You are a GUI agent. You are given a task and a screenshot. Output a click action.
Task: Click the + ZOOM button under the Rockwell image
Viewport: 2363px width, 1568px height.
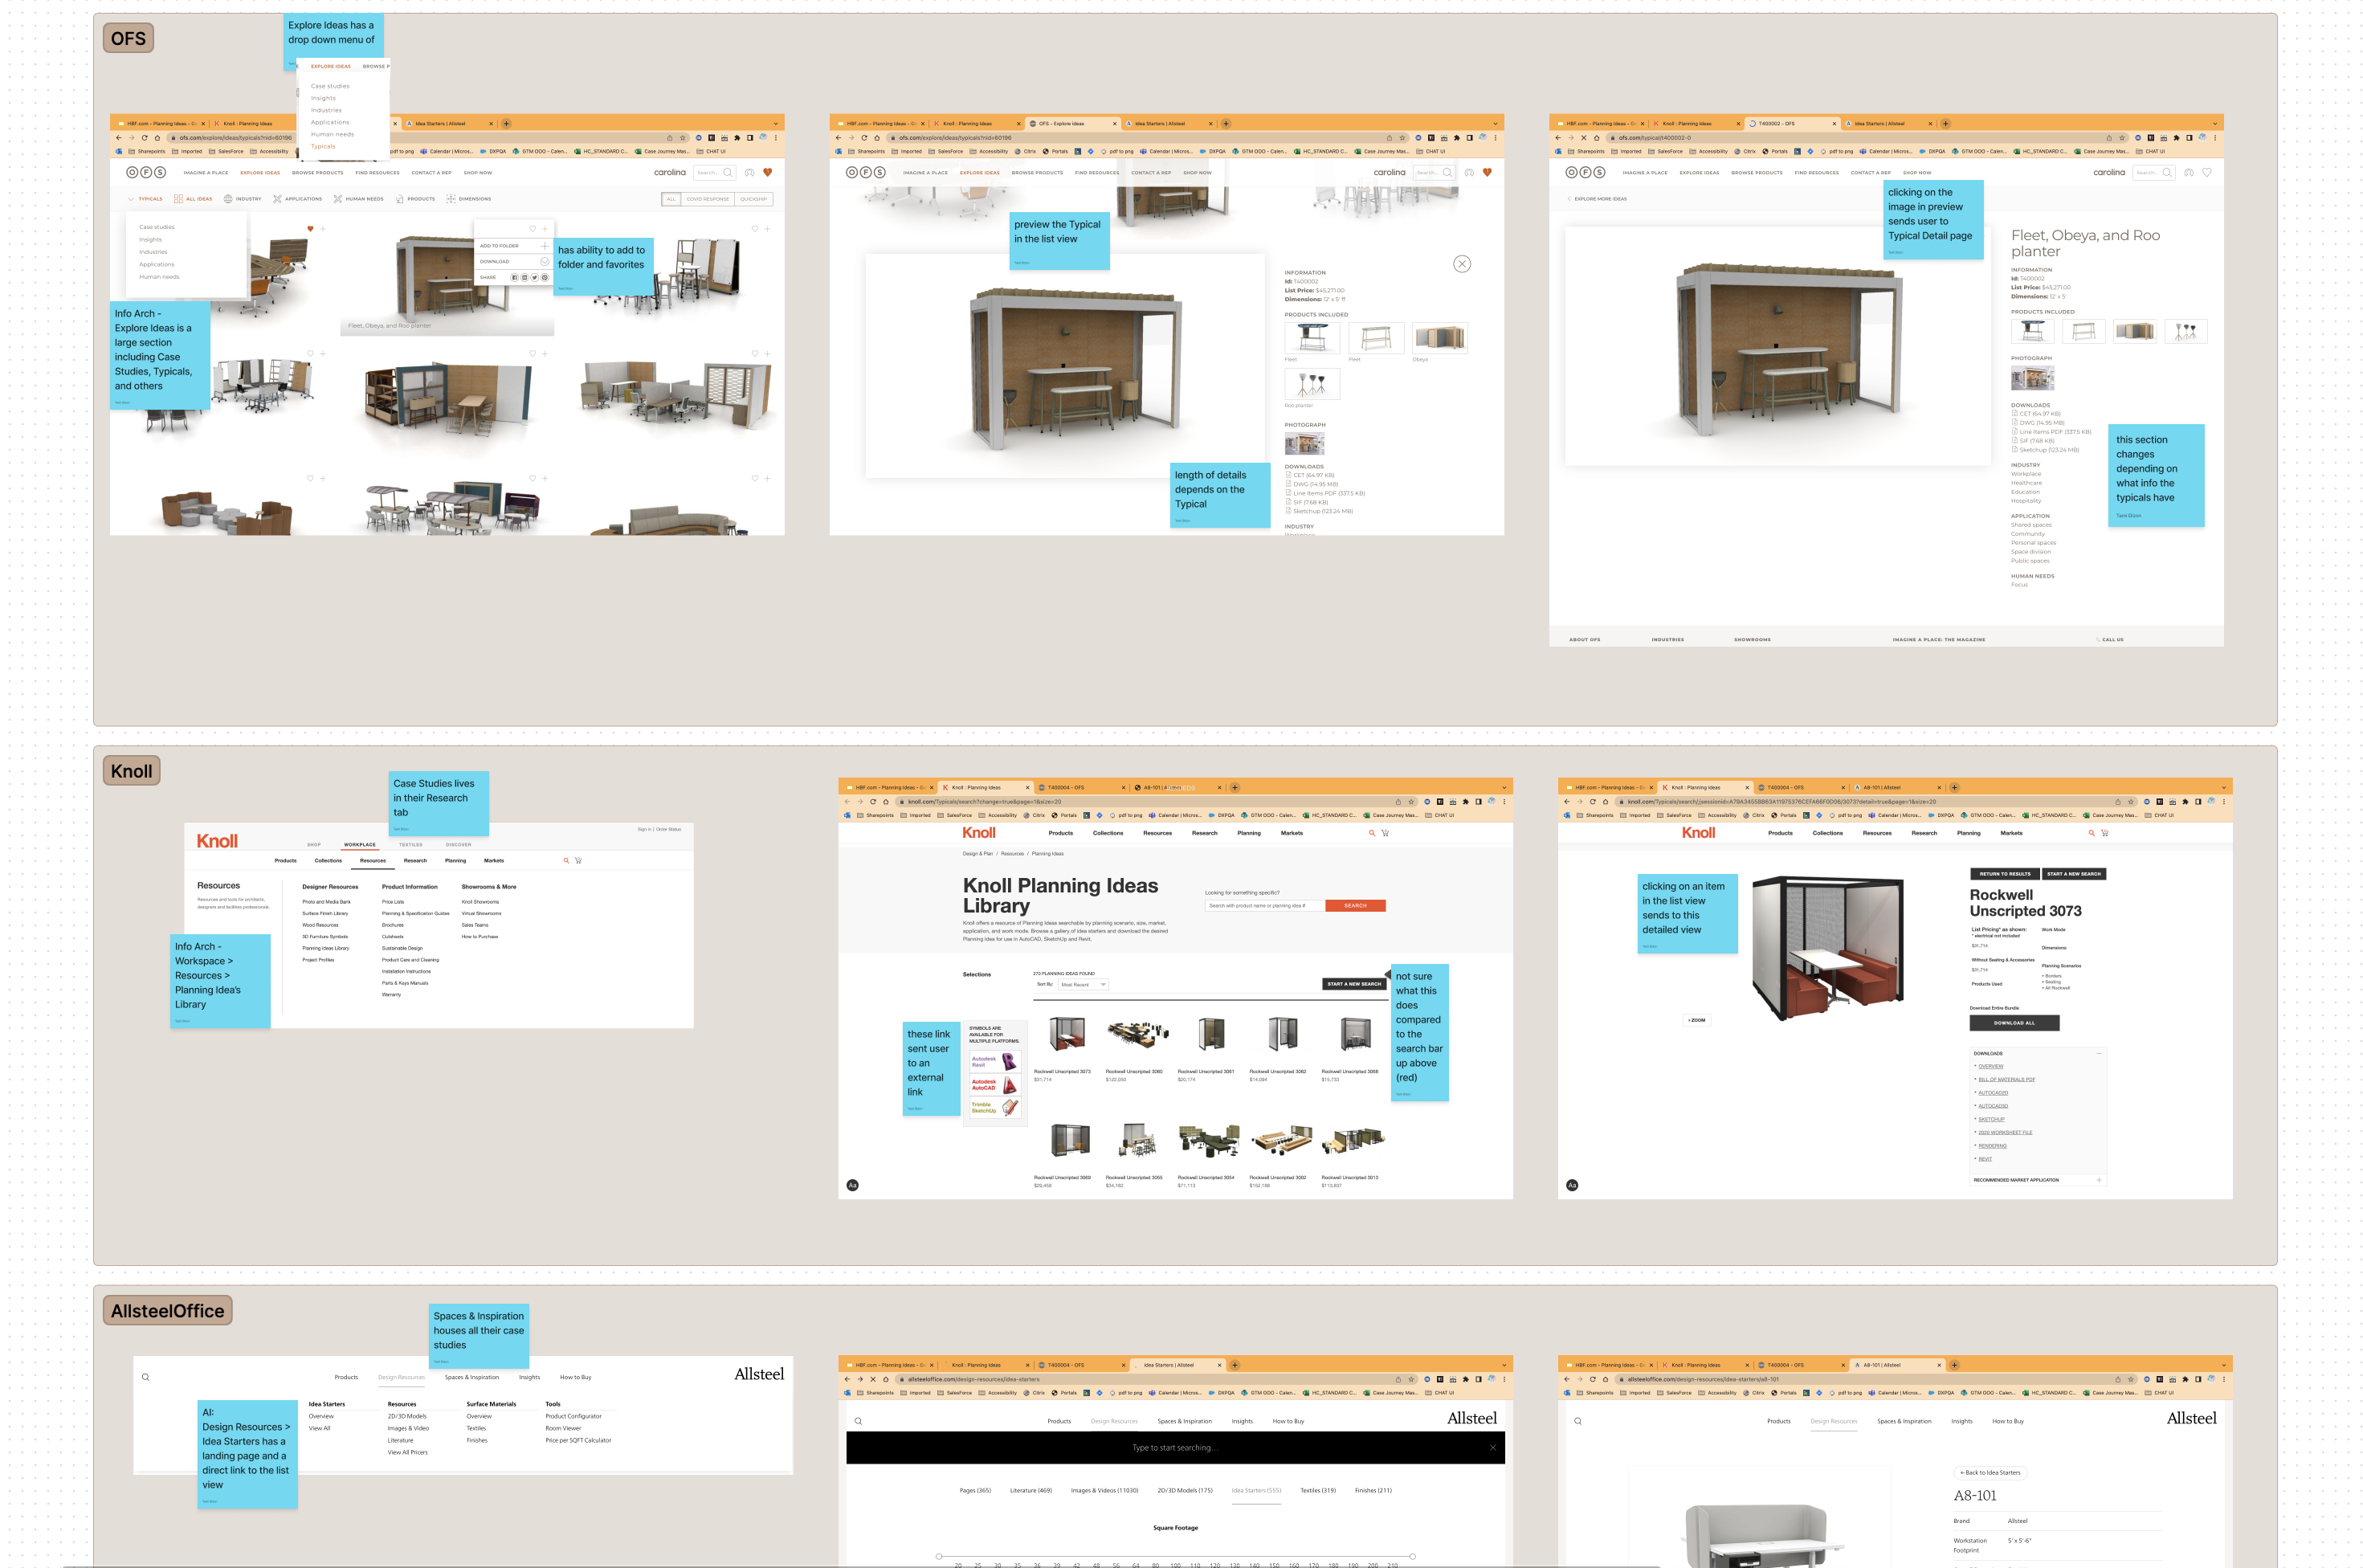[1697, 1020]
